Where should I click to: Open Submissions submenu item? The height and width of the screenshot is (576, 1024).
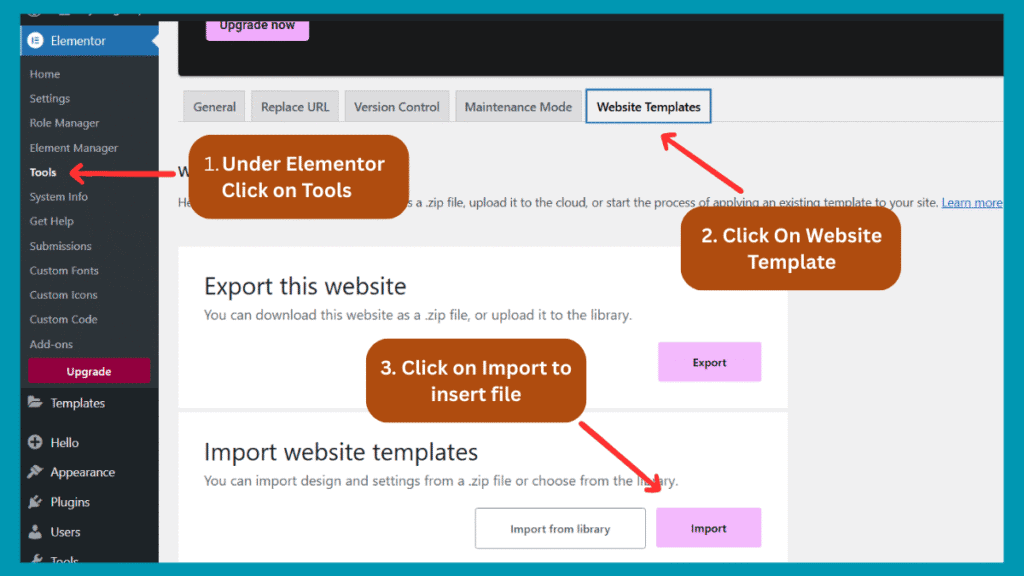[x=60, y=246]
